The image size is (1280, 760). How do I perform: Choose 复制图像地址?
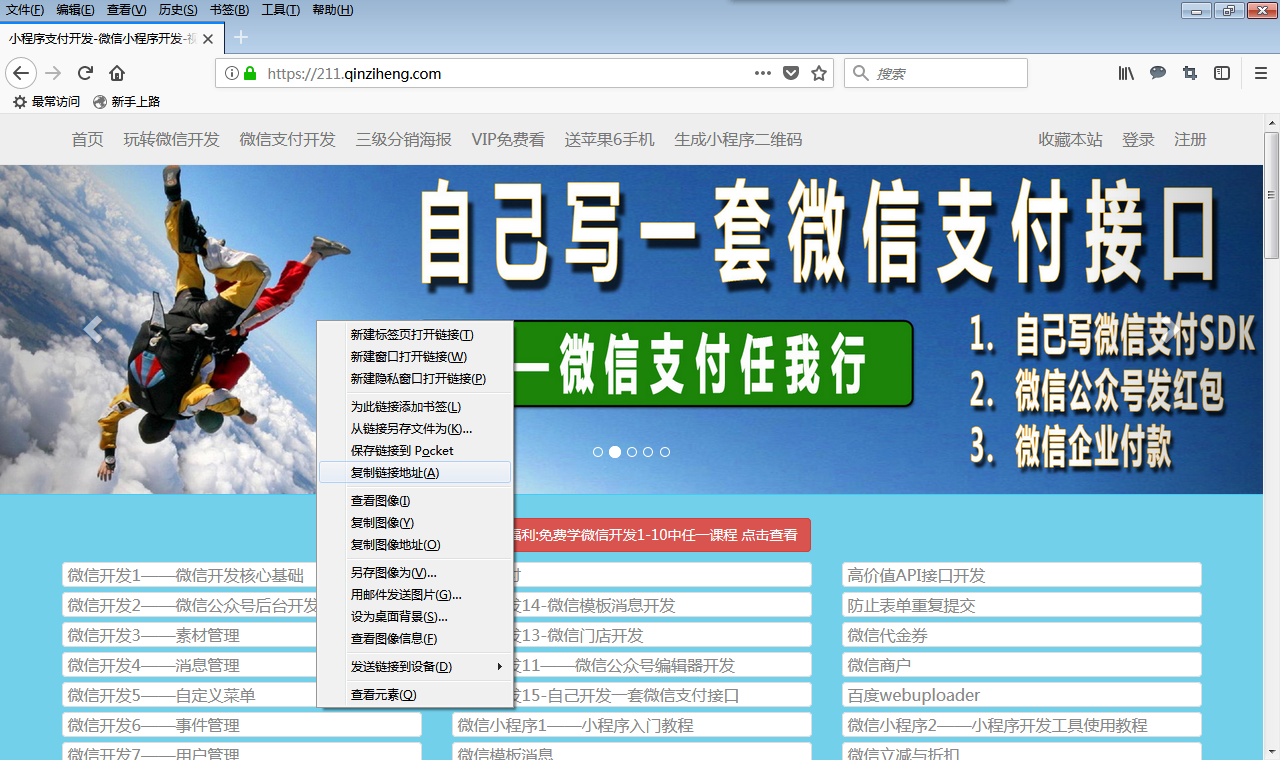pyautogui.click(x=414, y=545)
